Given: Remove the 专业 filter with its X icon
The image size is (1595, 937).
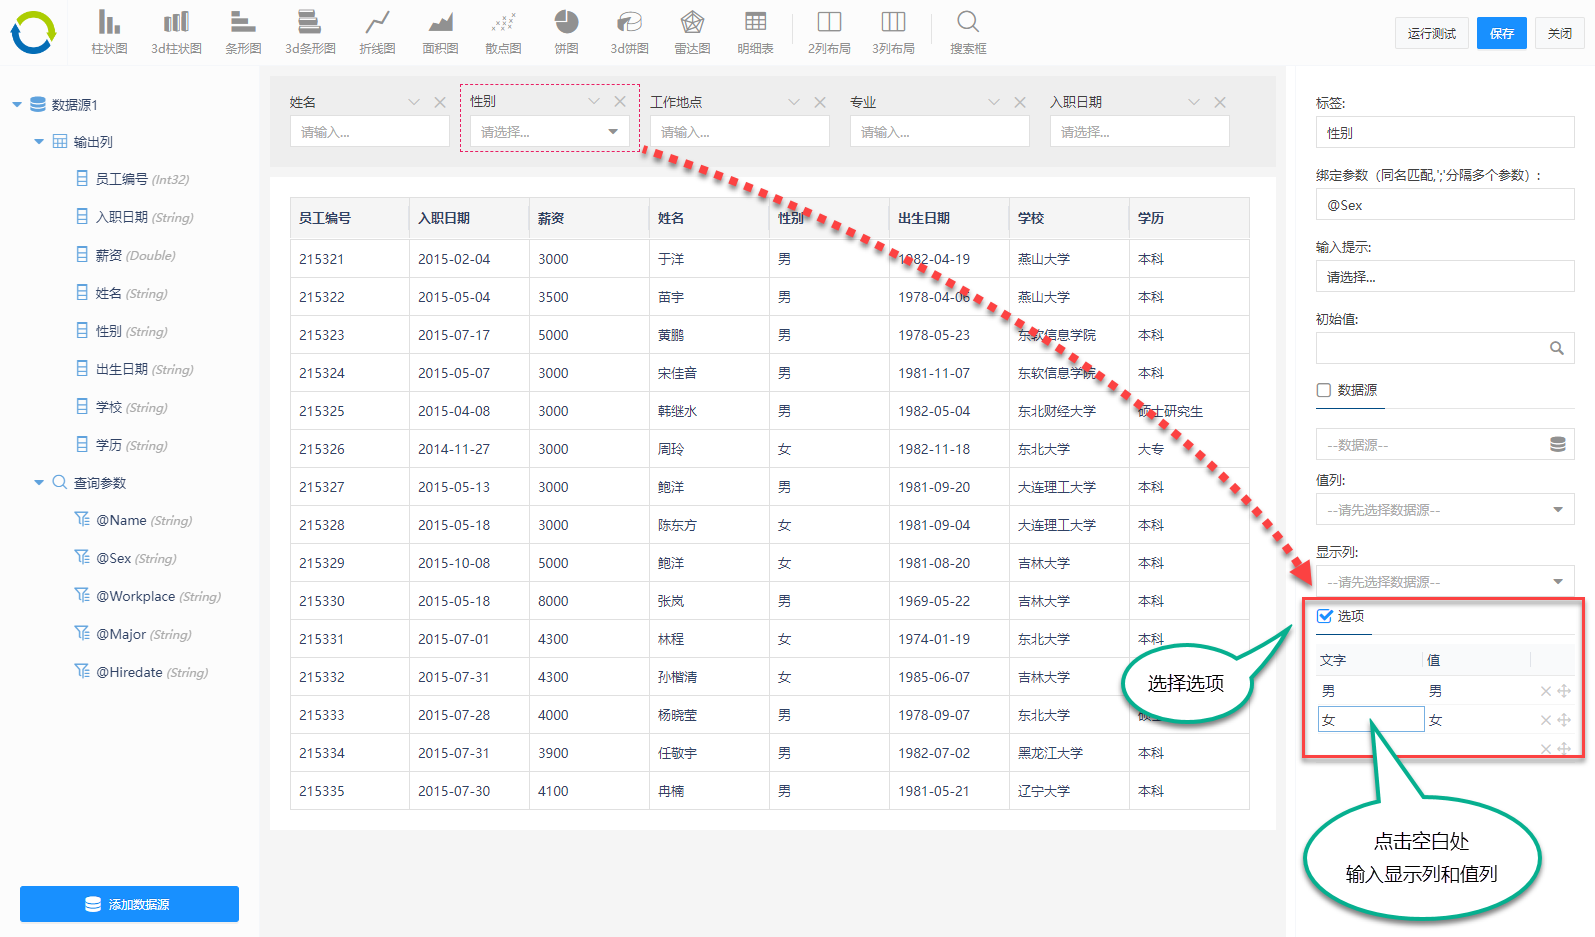Looking at the screenshot, I should 1020,102.
